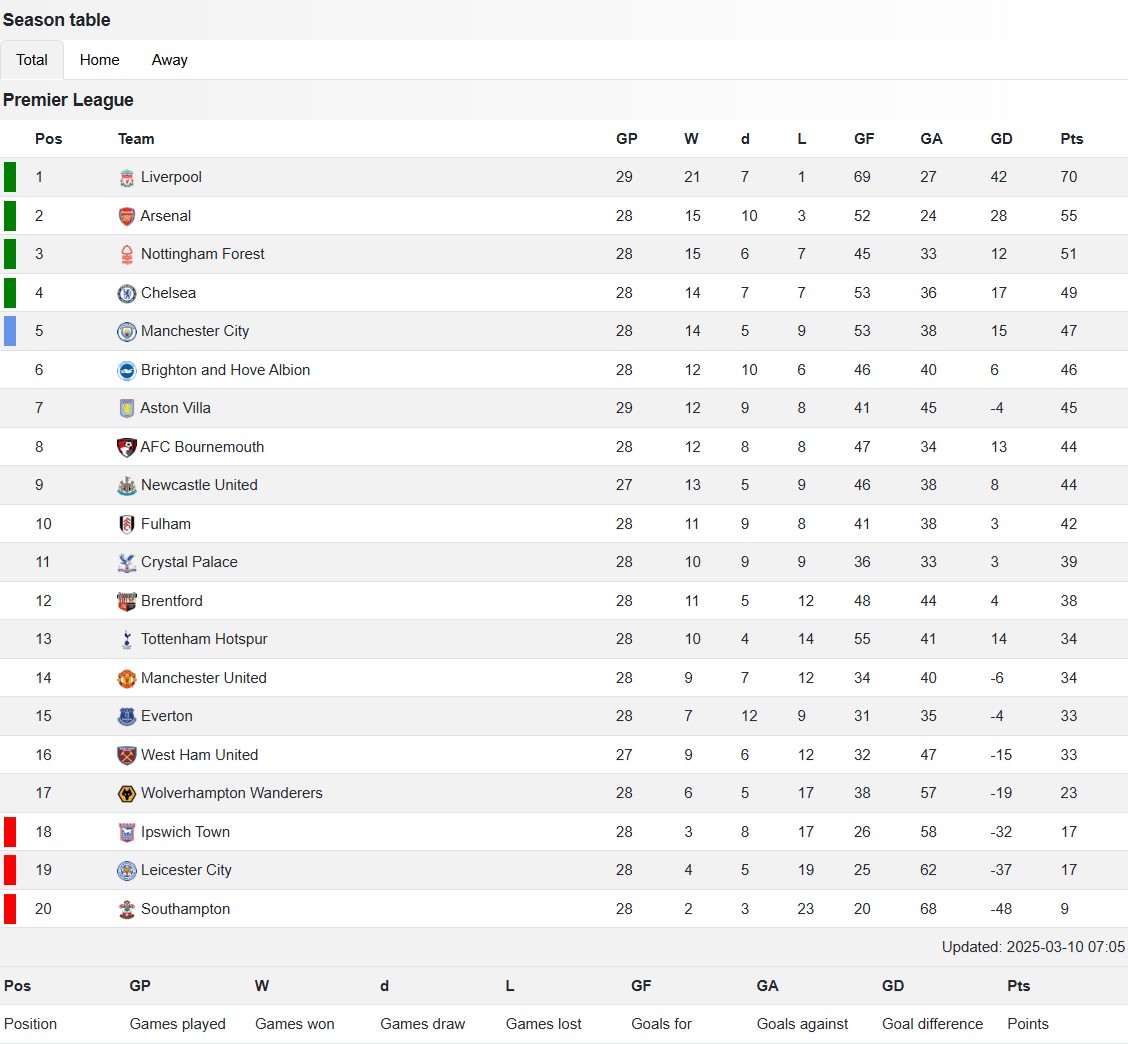Sort the table by Pts column
Image resolution: width=1128 pixels, height=1044 pixels.
coord(1070,139)
